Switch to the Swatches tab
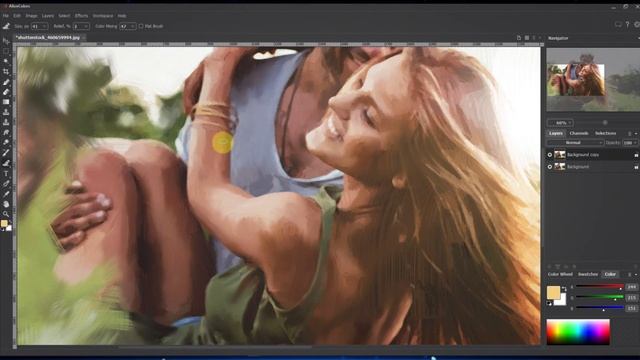The height and width of the screenshot is (360, 640). (x=588, y=274)
